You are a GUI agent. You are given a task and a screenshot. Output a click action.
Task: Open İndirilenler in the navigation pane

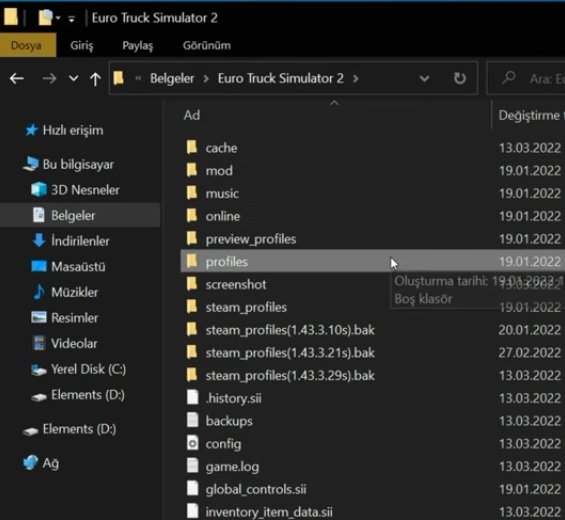pos(80,241)
